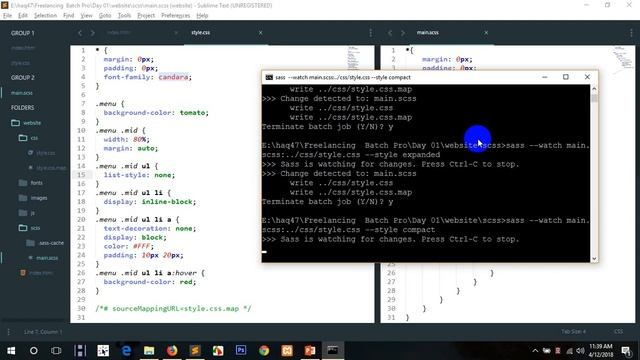Switch to the style.css tab
The image size is (640, 360).
click(200, 32)
